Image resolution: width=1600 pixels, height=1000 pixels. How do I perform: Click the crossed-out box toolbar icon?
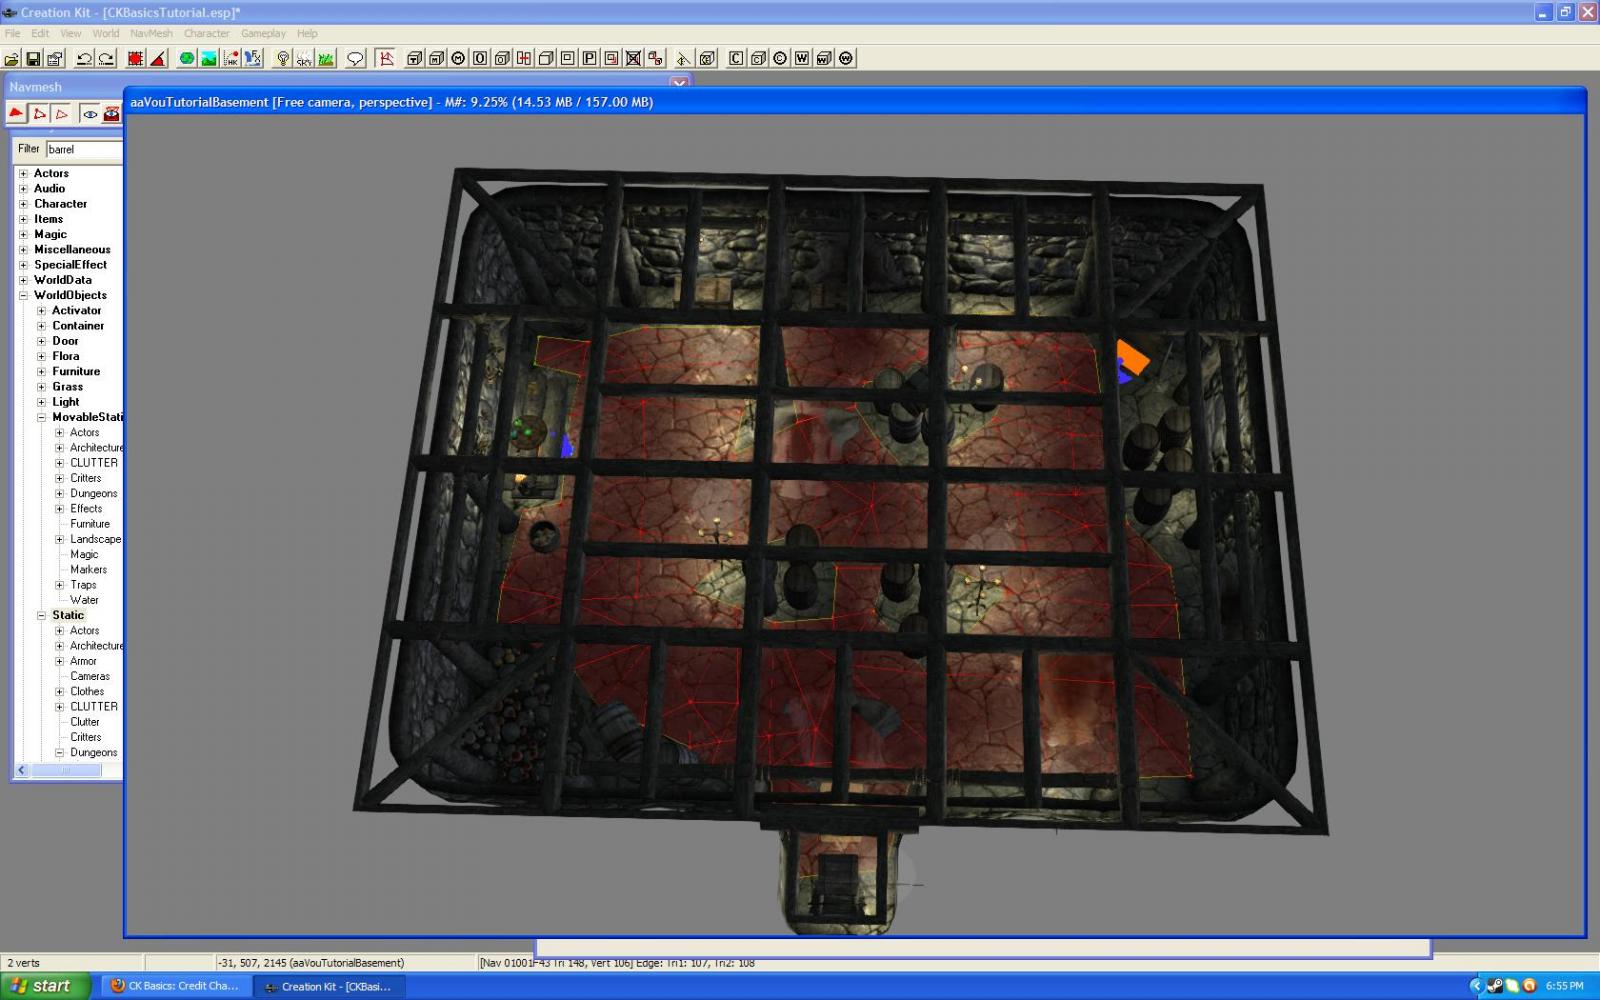click(x=633, y=59)
